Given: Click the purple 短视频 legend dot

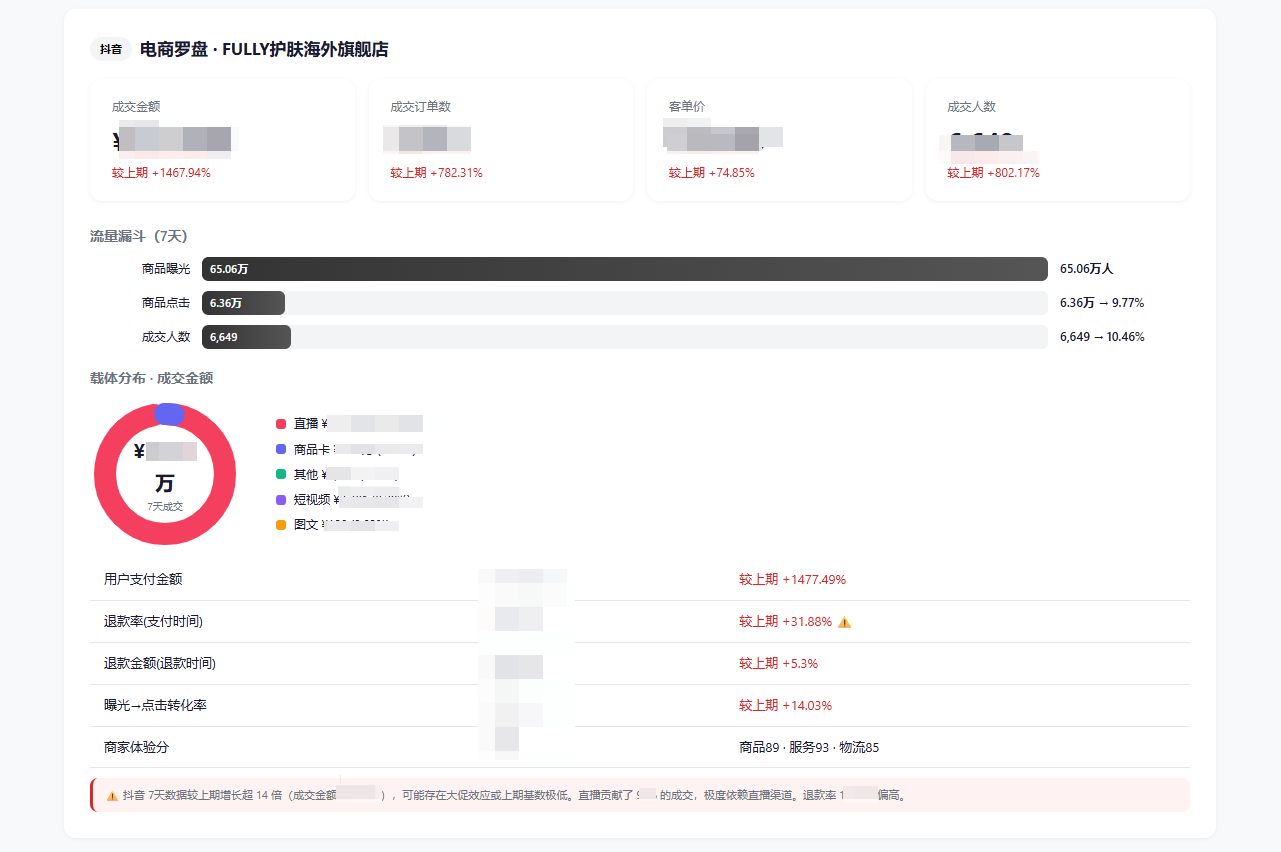Looking at the screenshot, I should [281, 500].
